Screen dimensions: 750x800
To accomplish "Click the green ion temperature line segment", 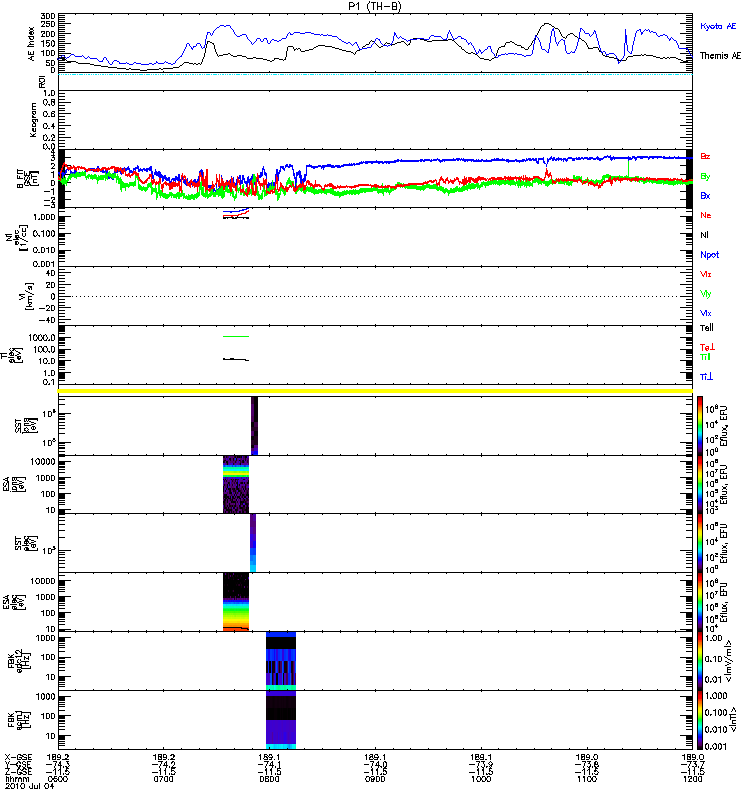I will pos(236,336).
